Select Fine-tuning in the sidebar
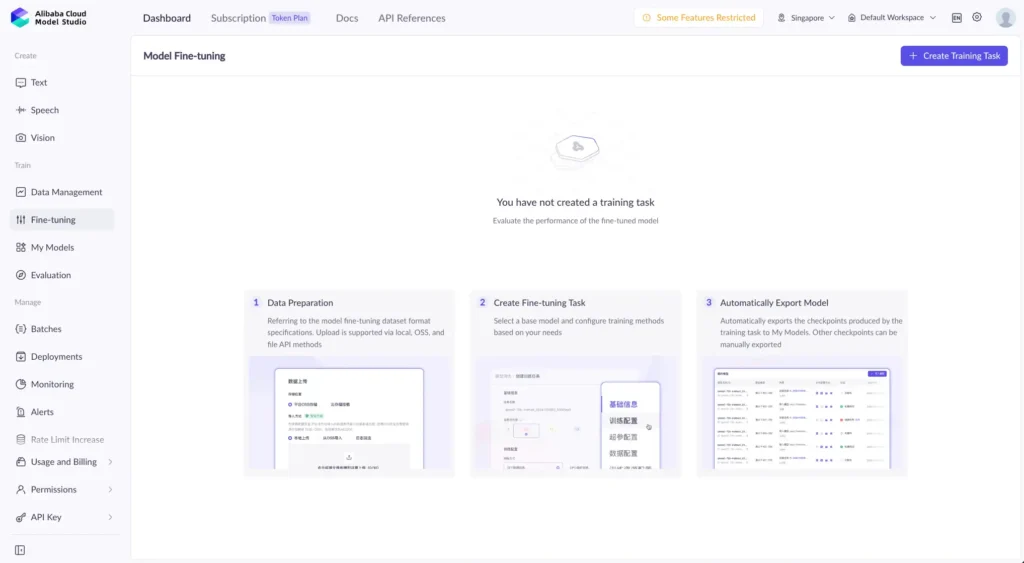 62,220
